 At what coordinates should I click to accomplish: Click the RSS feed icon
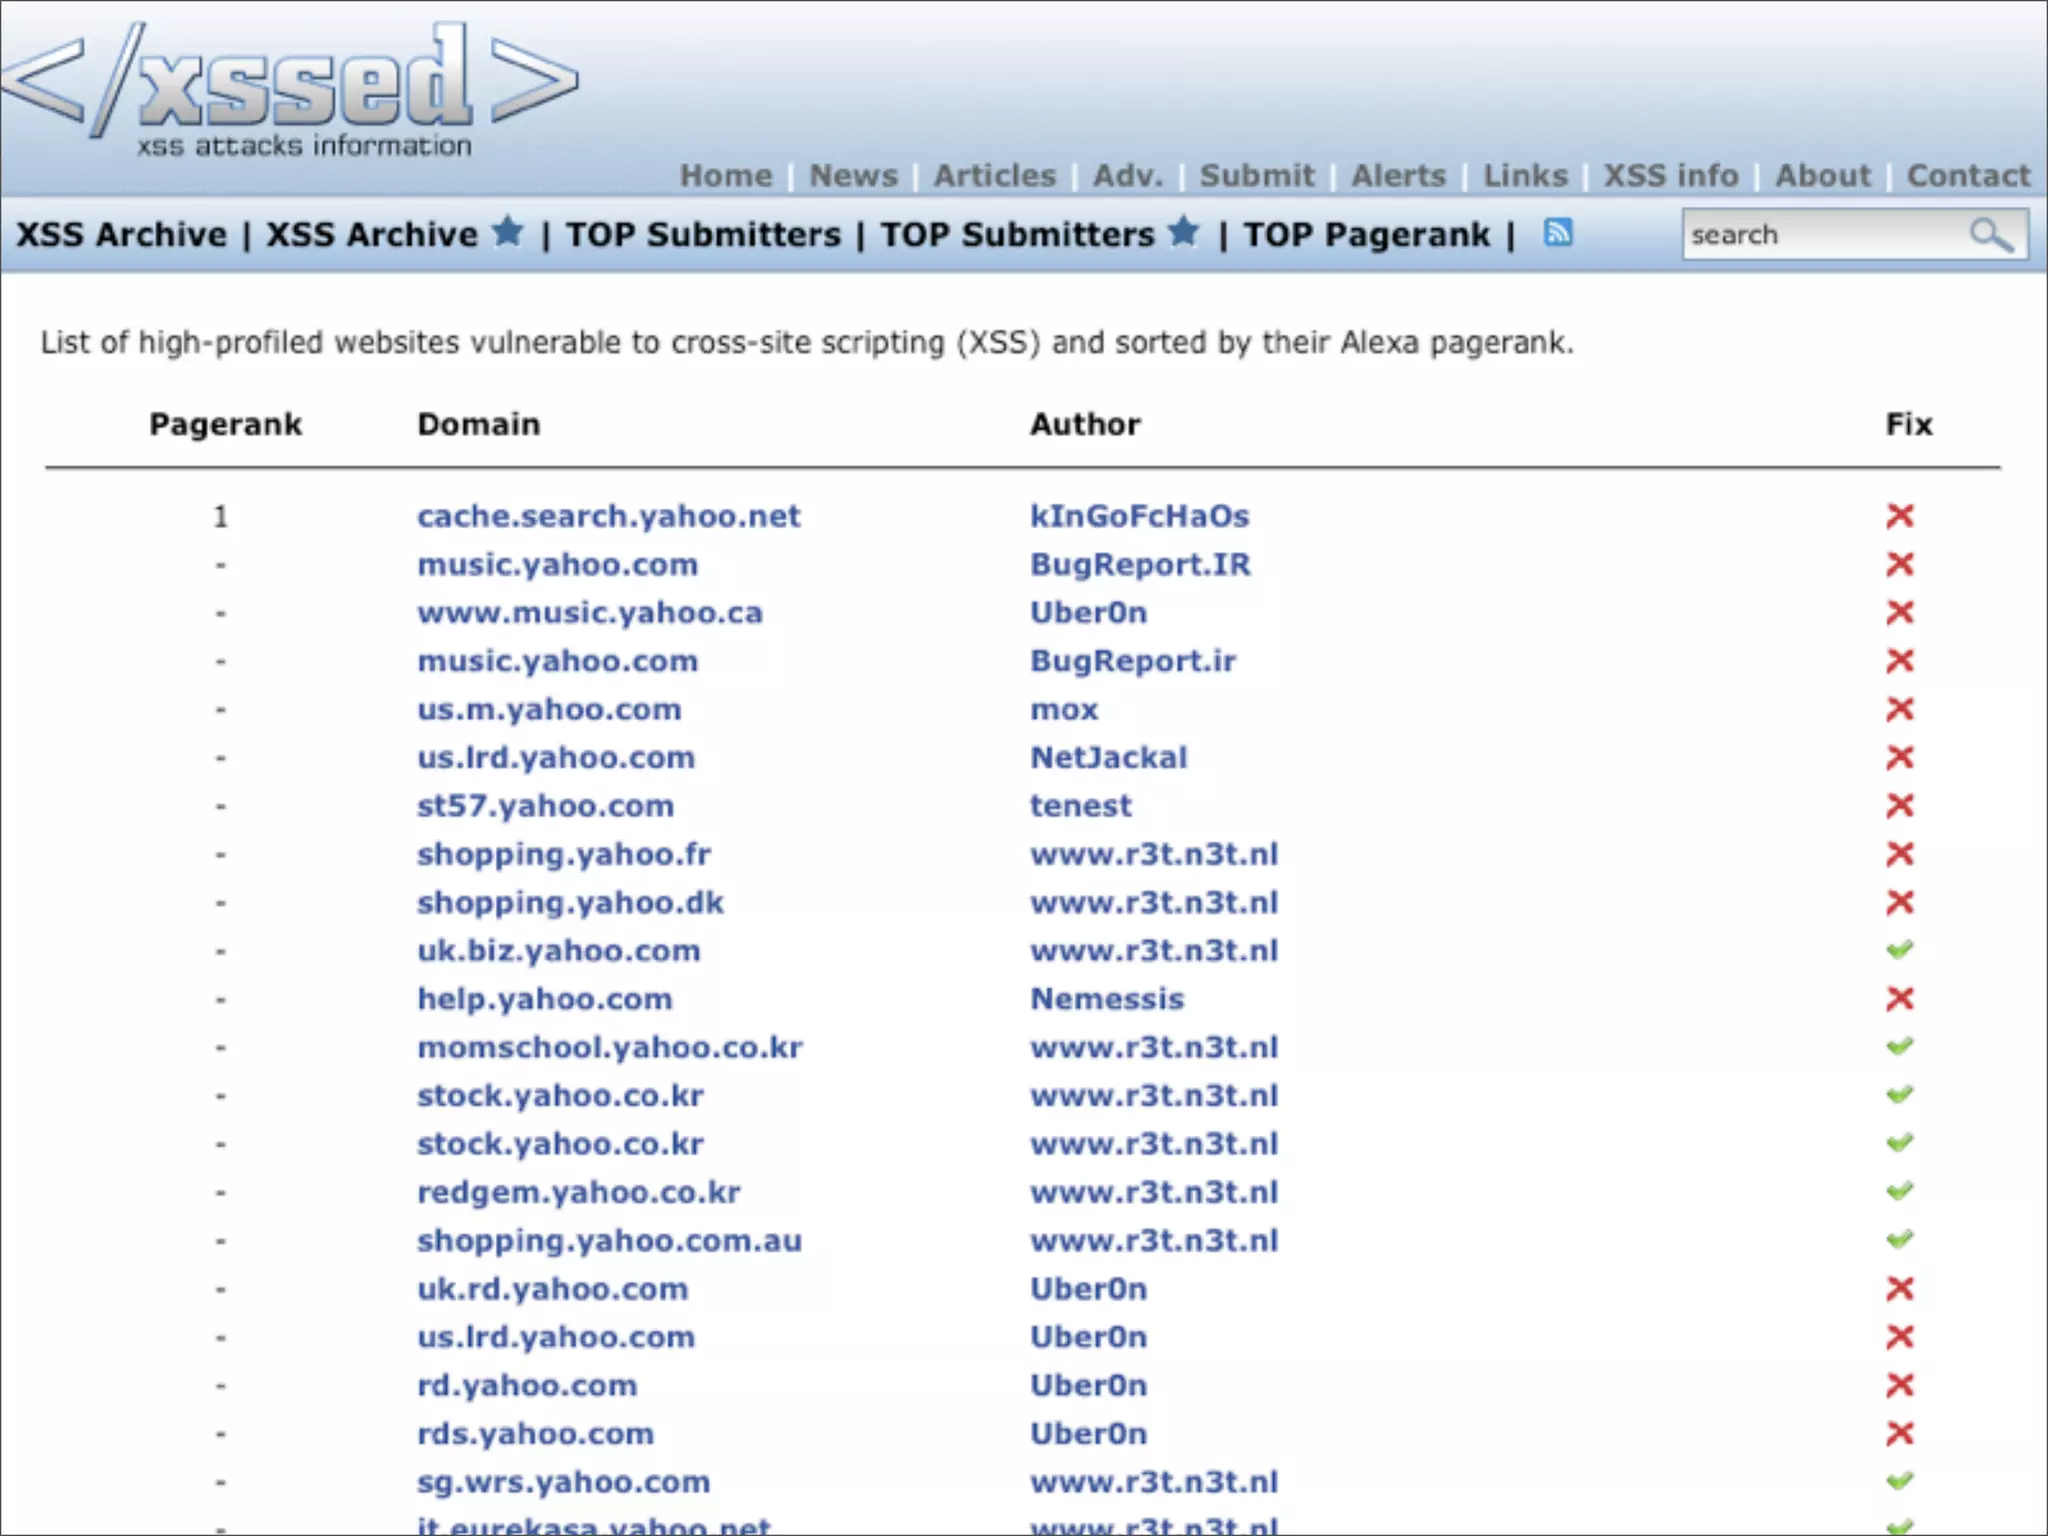1558,232
